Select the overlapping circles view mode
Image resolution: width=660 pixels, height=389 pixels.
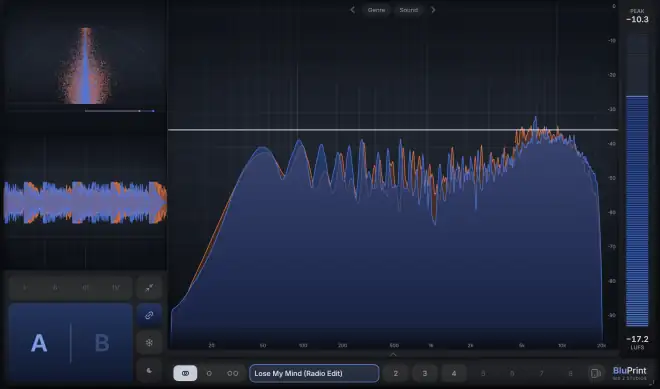pos(185,373)
